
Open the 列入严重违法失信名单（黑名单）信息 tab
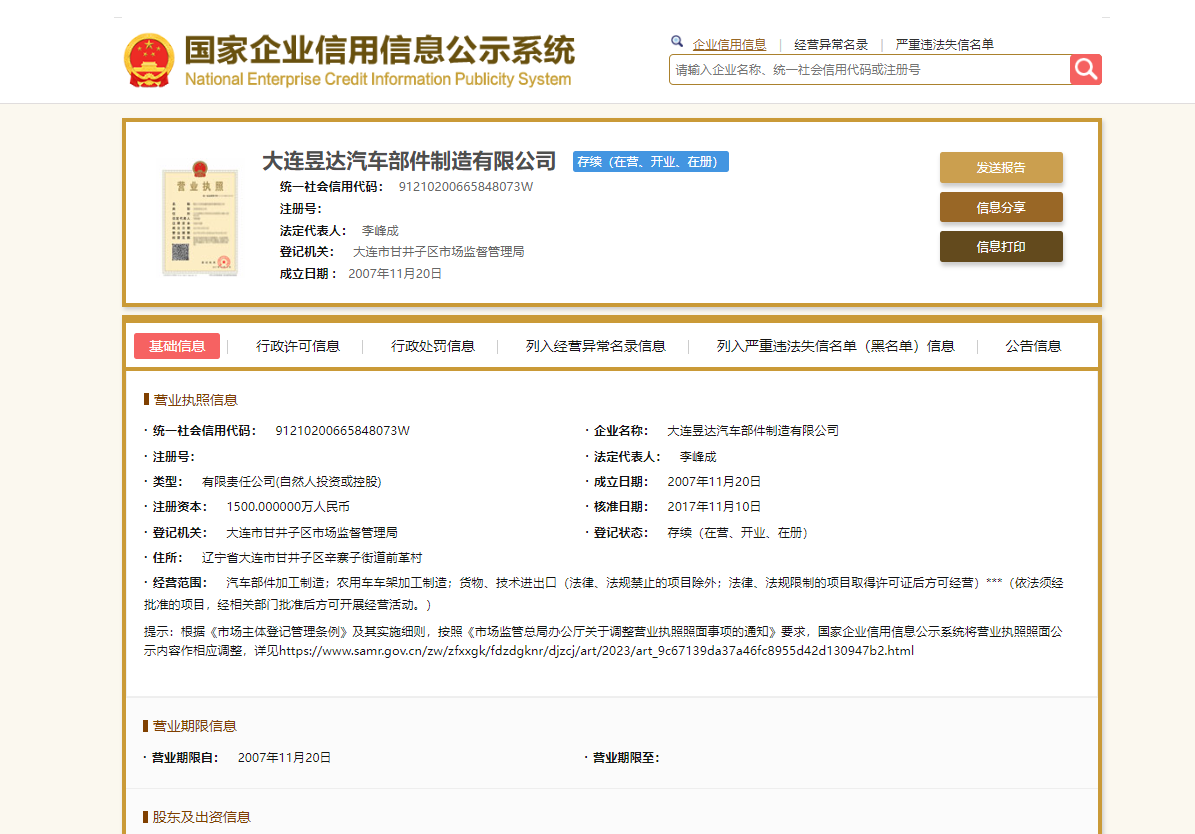click(835, 346)
